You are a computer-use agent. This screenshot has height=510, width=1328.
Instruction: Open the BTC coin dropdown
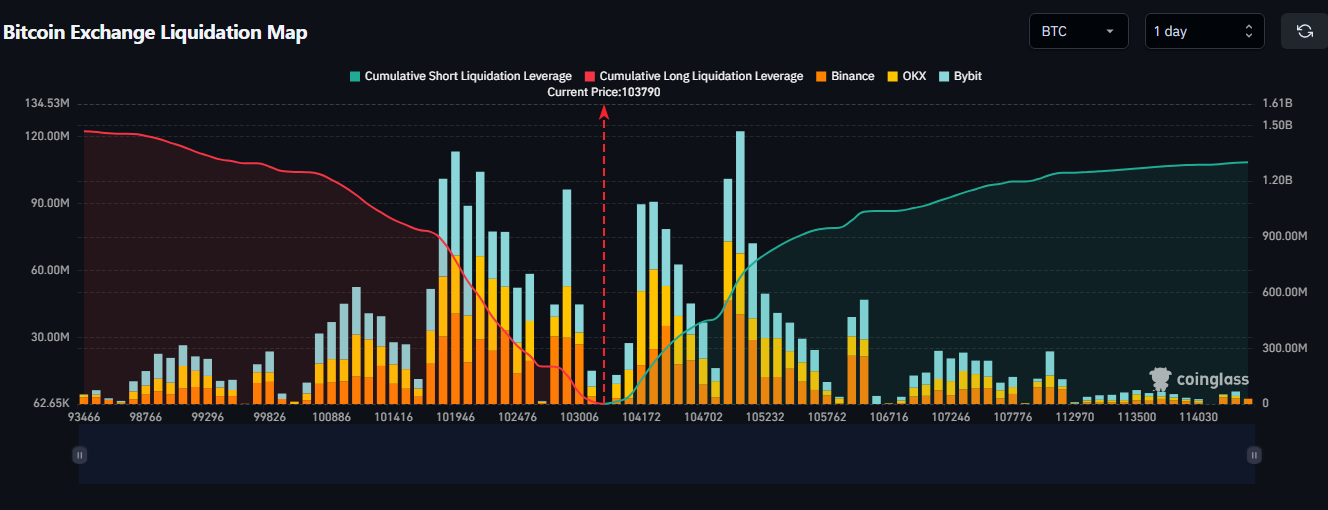[1078, 31]
